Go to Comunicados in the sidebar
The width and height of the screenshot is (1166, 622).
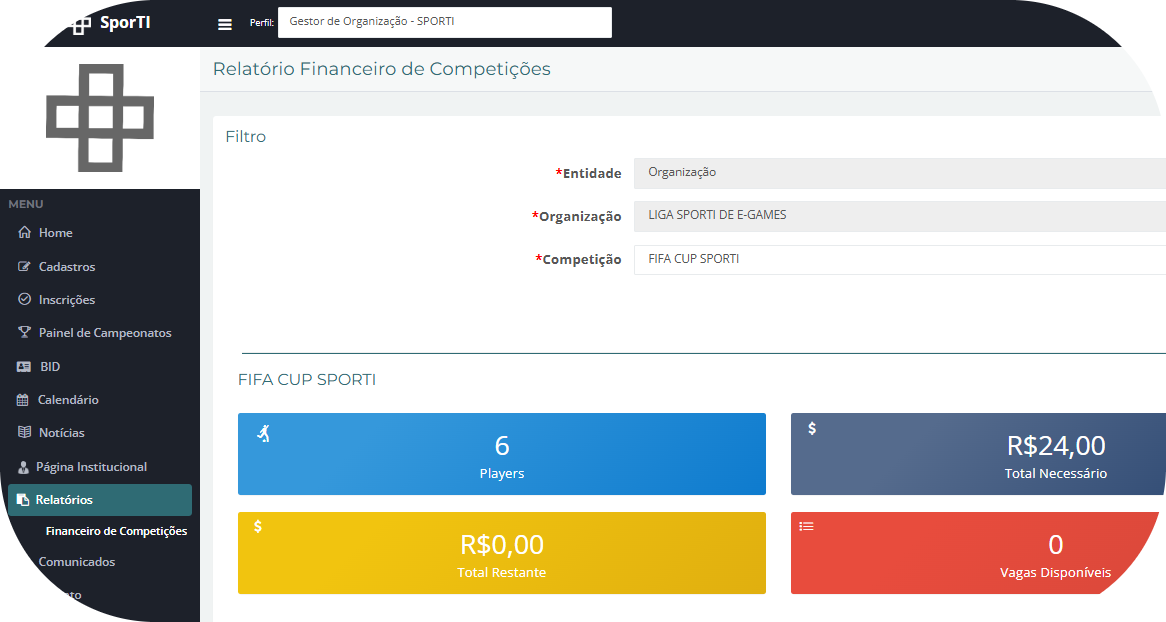click(77, 562)
